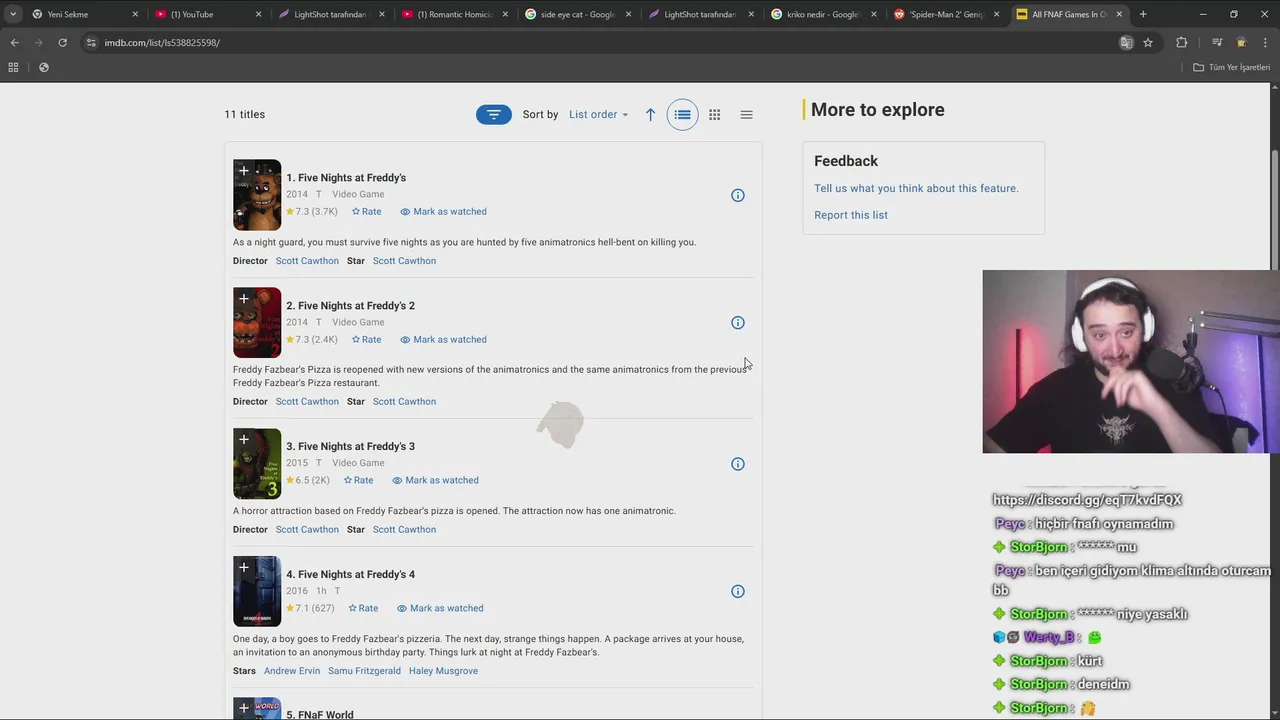
Task: Open title 2. Five Nights at Freddy's 2
Action: point(350,306)
